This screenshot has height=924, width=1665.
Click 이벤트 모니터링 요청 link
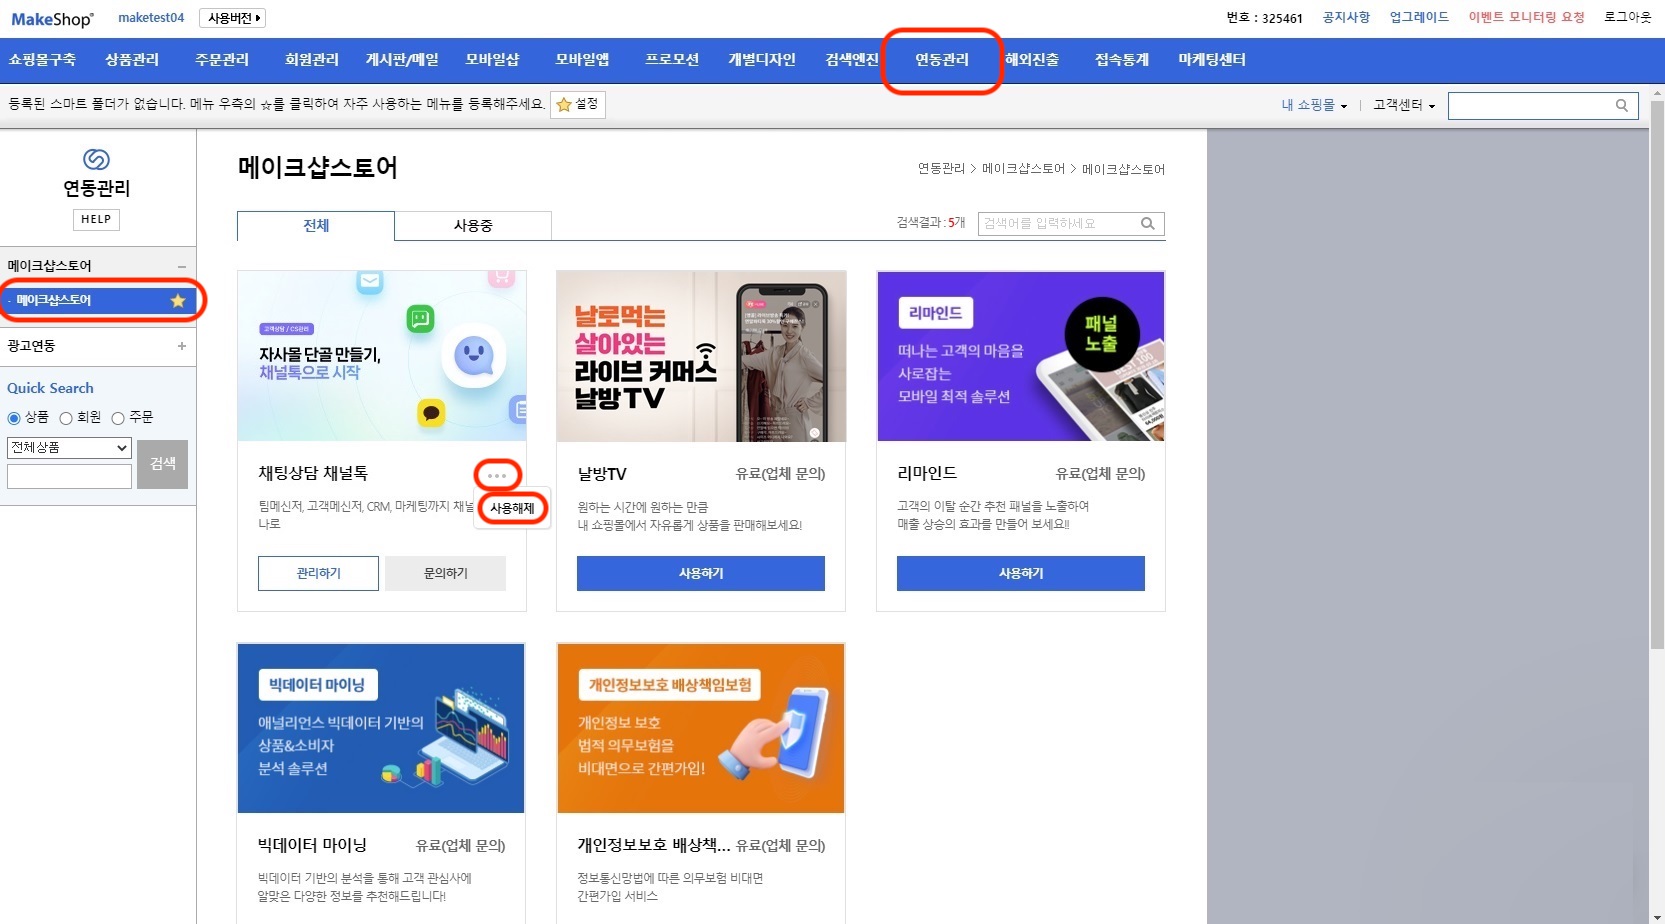click(x=1526, y=17)
